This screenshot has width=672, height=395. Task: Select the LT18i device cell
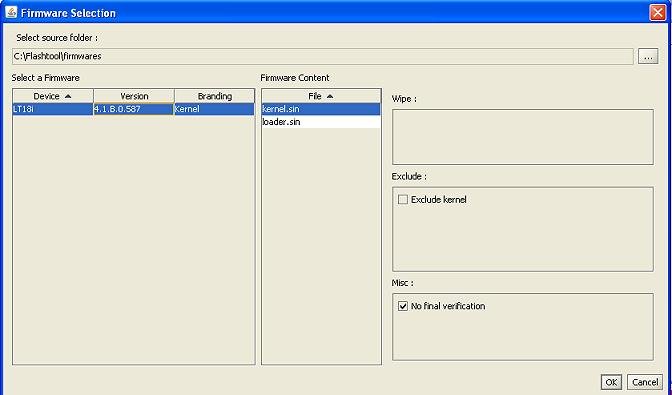(53, 109)
